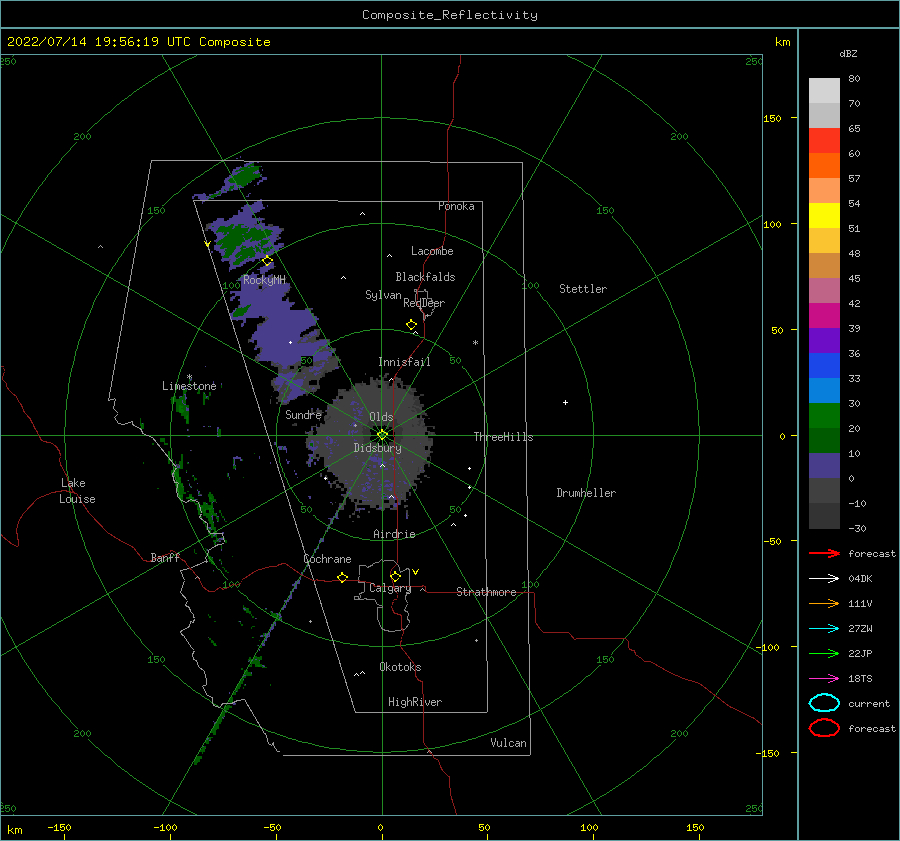This screenshot has height=841, width=900.
Task: Click radar site diamond between Olds and Didsbury
Action: (x=382, y=435)
